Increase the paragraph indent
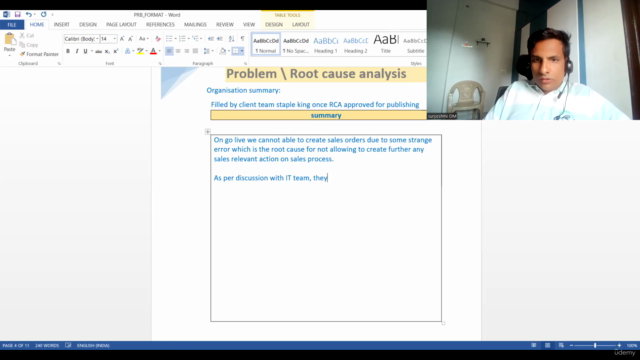 pyautogui.click(x=220, y=39)
